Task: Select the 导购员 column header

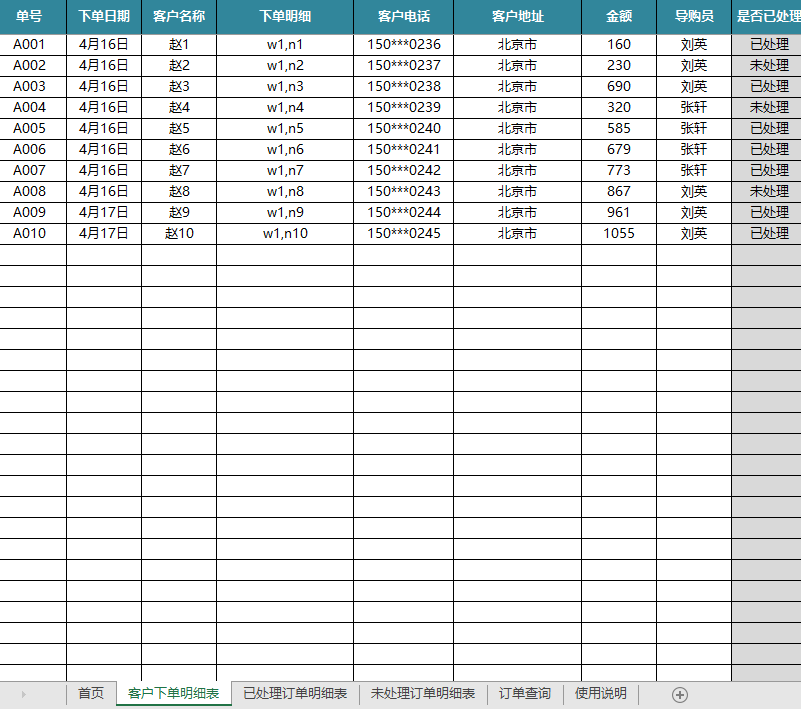Action: click(694, 16)
